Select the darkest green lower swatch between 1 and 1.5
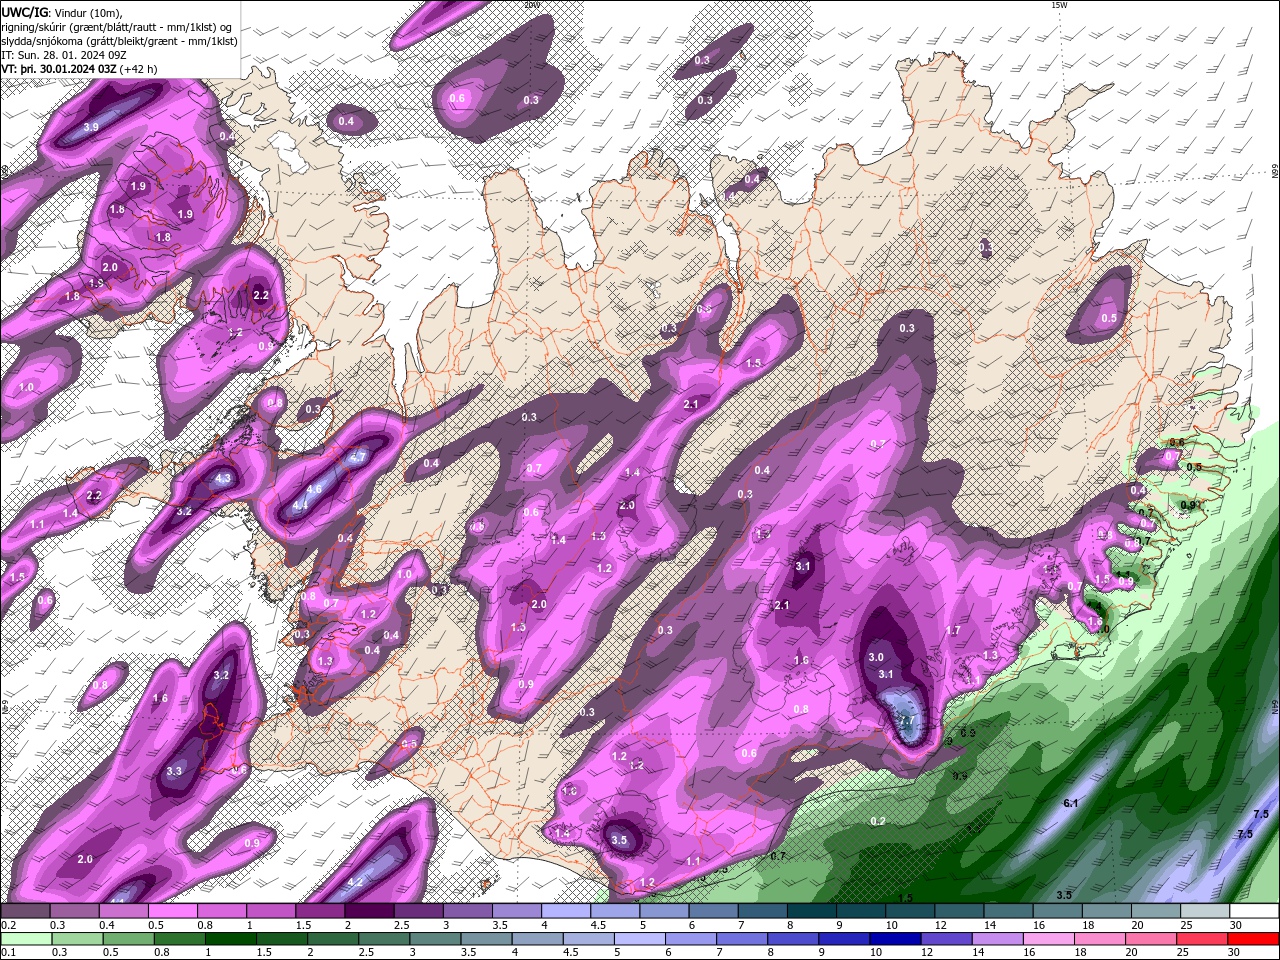 click(x=230, y=939)
